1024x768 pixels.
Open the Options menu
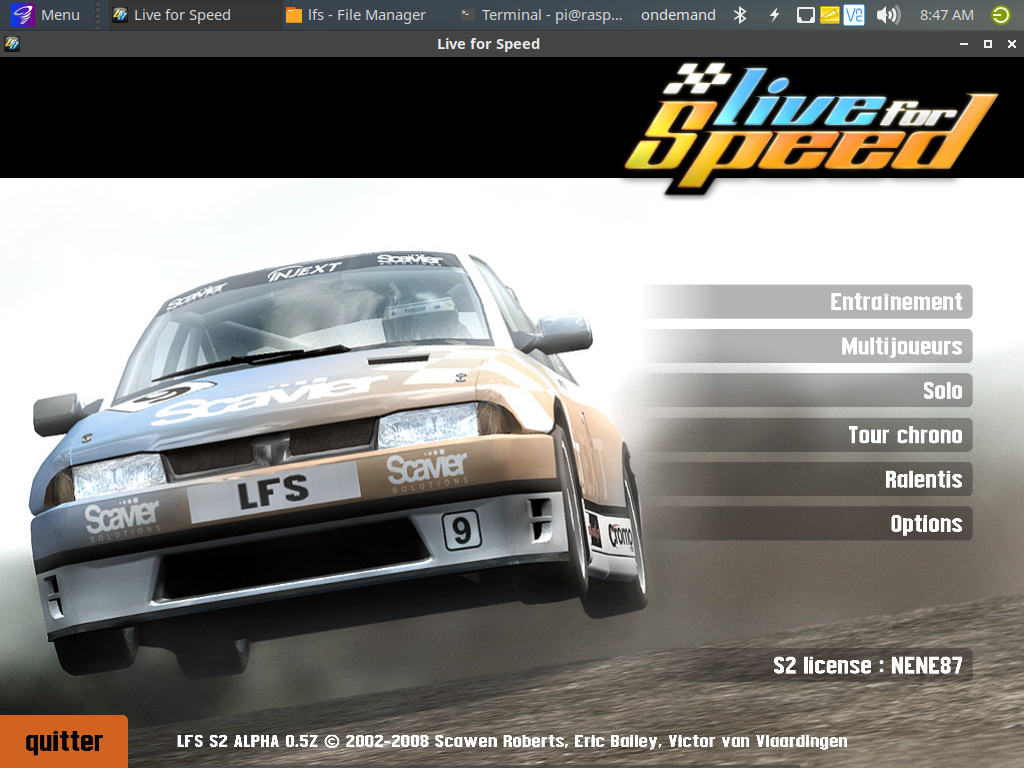tap(808, 524)
